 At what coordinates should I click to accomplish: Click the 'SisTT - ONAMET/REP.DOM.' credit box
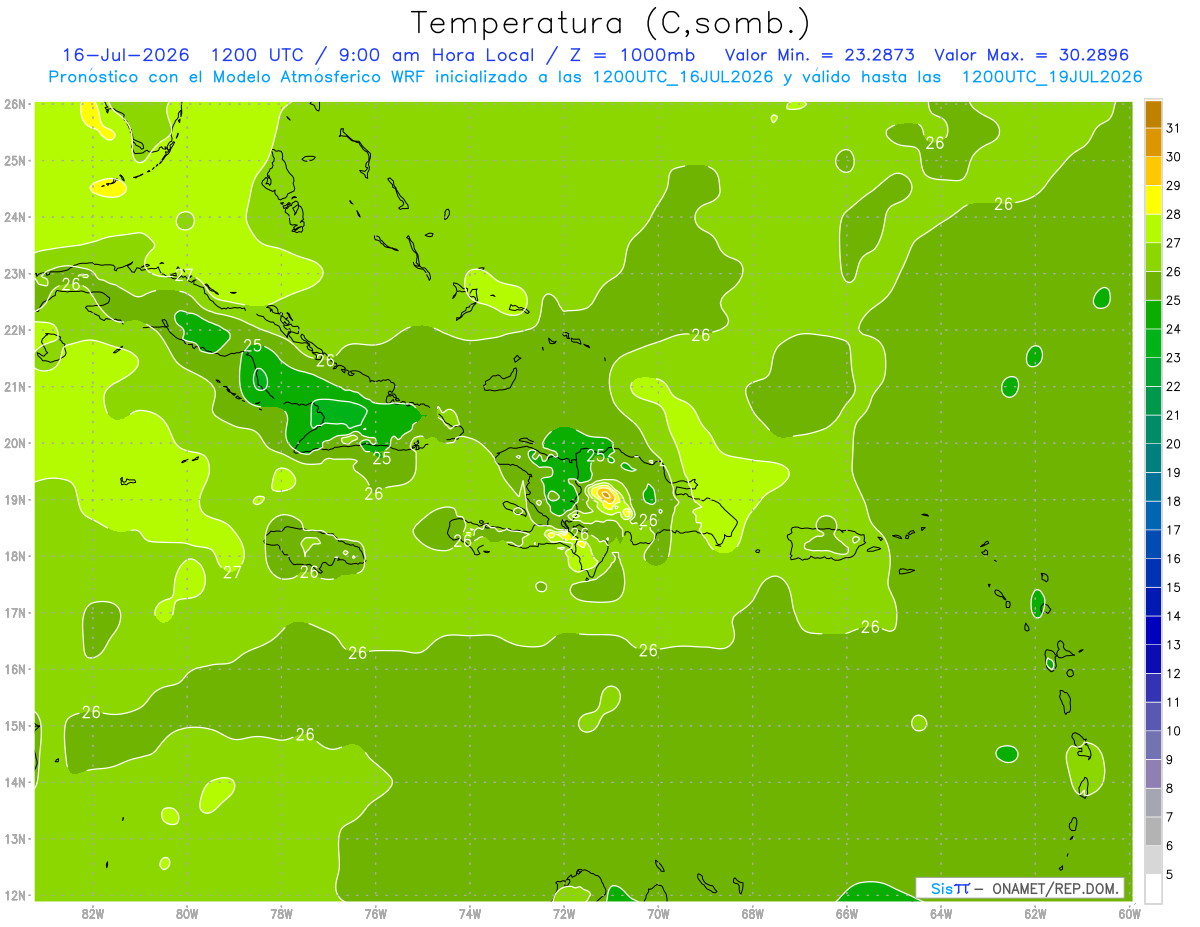[1020, 888]
